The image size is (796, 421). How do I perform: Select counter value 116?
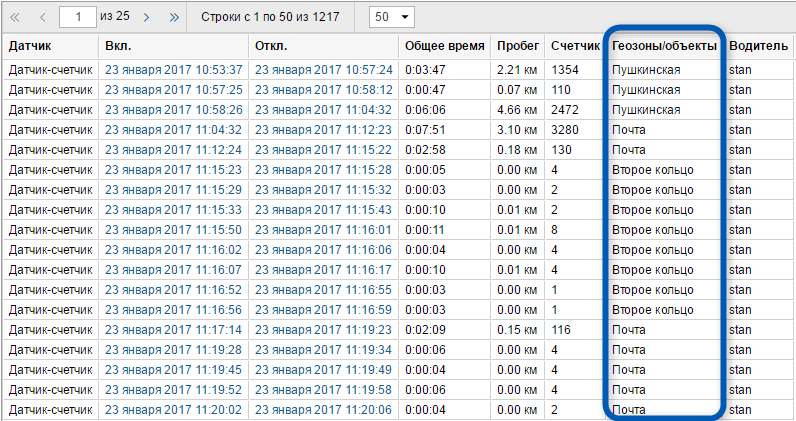pyautogui.click(x=561, y=330)
